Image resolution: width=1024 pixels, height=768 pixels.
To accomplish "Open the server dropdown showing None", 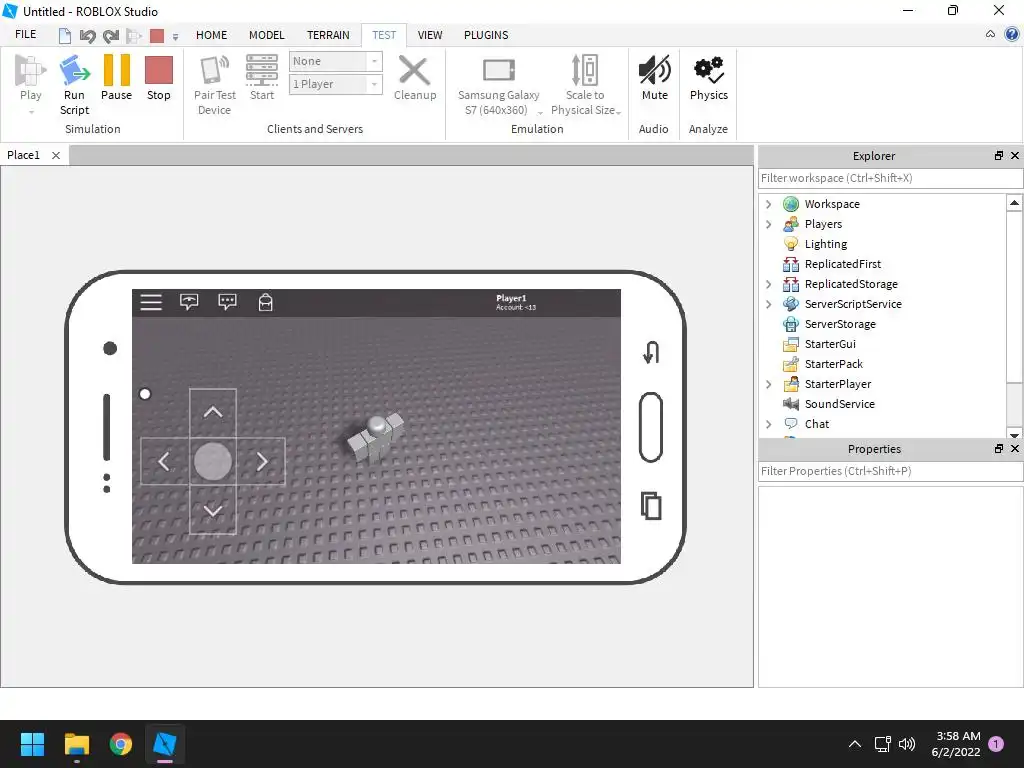I will (336, 61).
